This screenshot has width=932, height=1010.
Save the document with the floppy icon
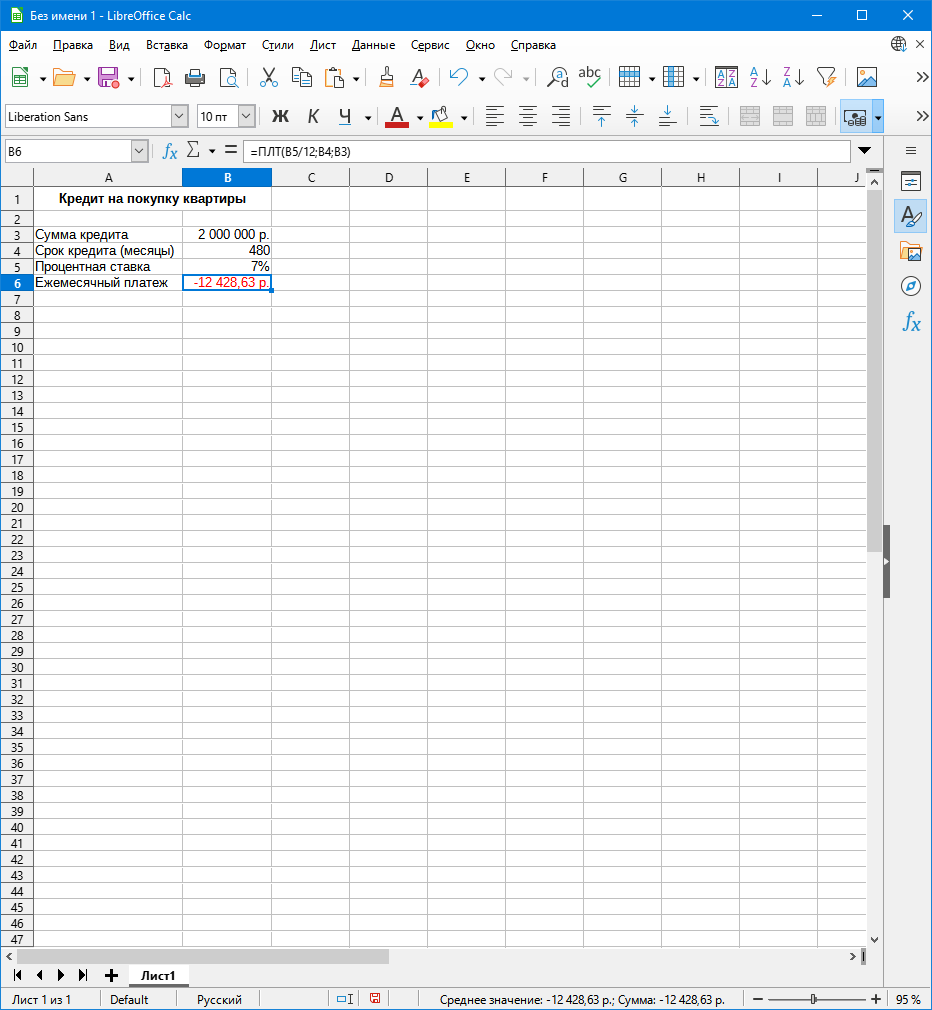click(x=108, y=78)
